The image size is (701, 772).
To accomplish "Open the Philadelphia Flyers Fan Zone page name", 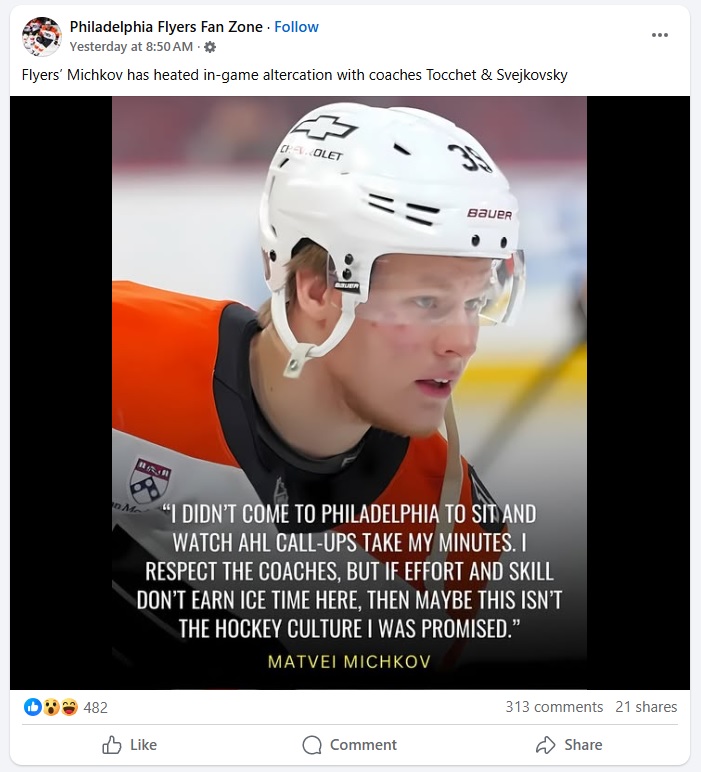I will (166, 27).
